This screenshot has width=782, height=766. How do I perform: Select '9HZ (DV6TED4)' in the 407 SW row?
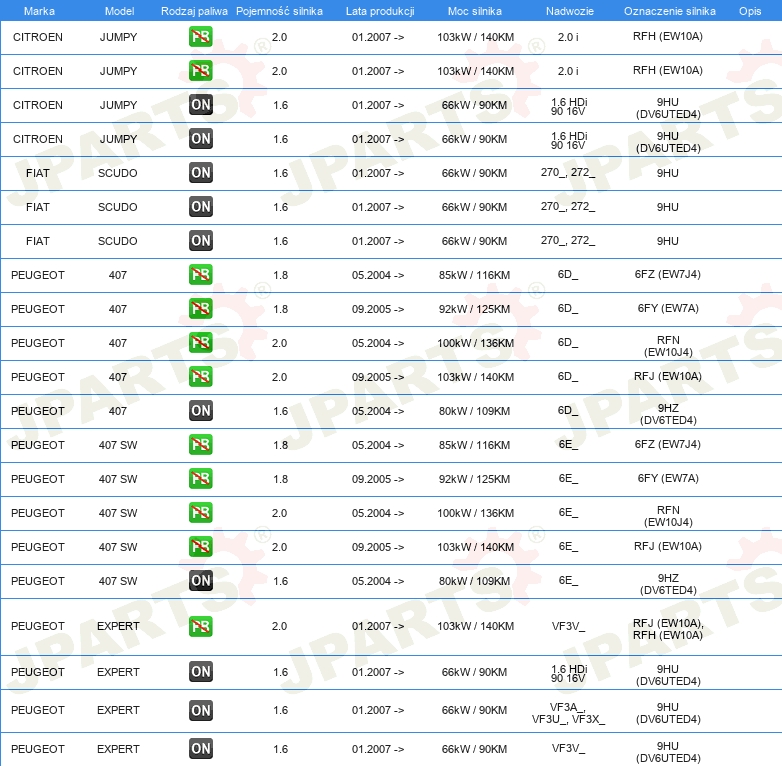point(668,584)
